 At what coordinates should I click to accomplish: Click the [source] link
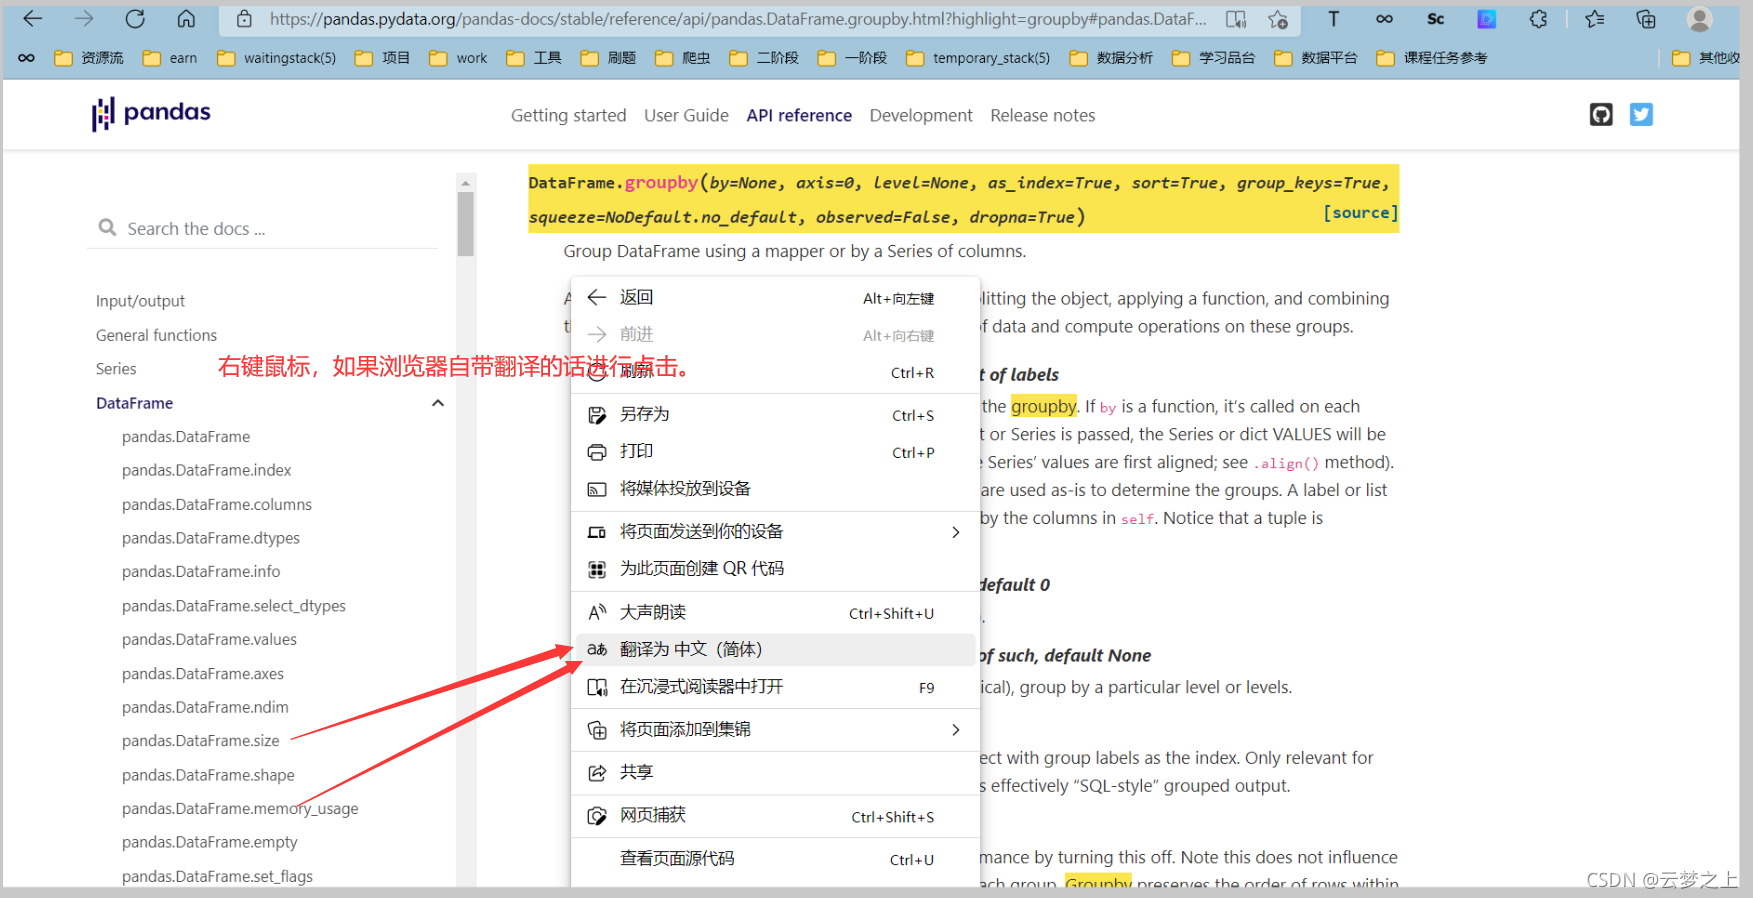pyautogui.click(x=1360, y=212)
